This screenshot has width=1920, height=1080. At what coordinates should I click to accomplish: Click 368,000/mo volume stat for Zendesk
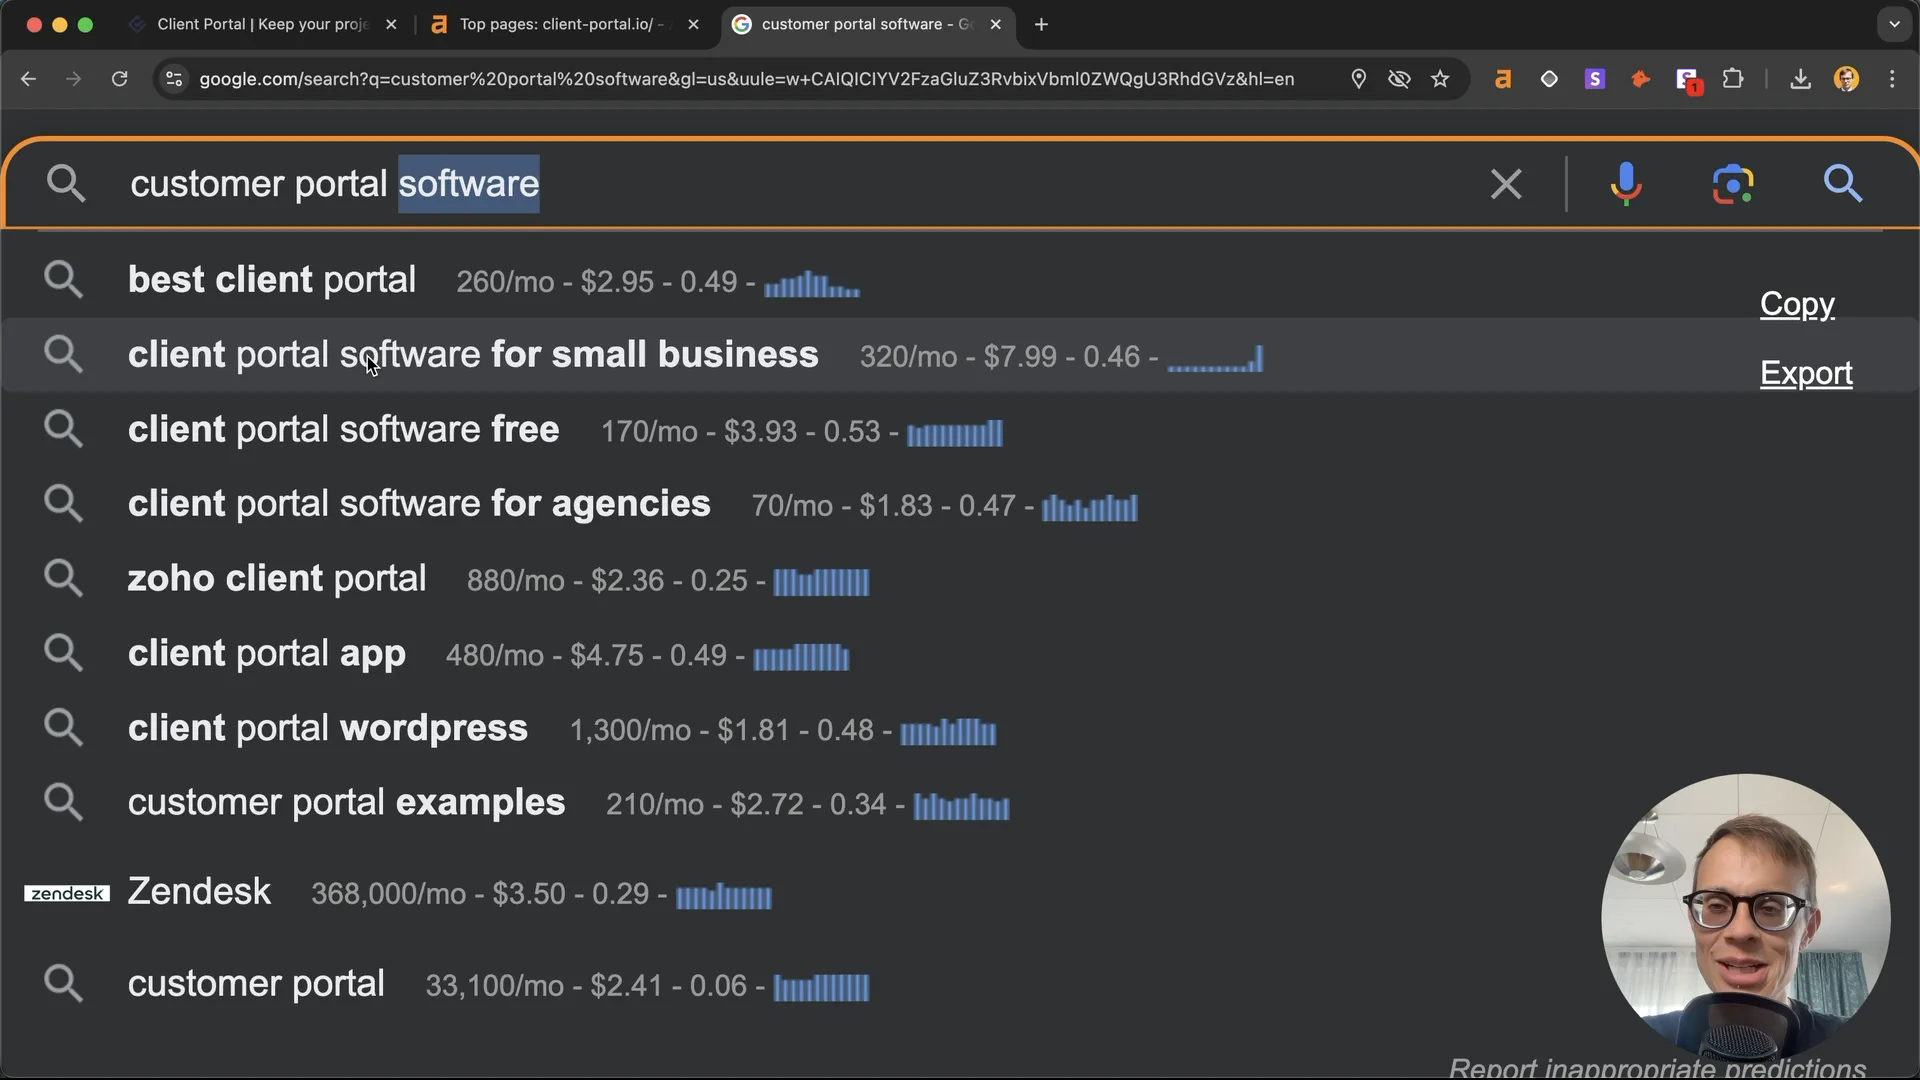(388, 894)
